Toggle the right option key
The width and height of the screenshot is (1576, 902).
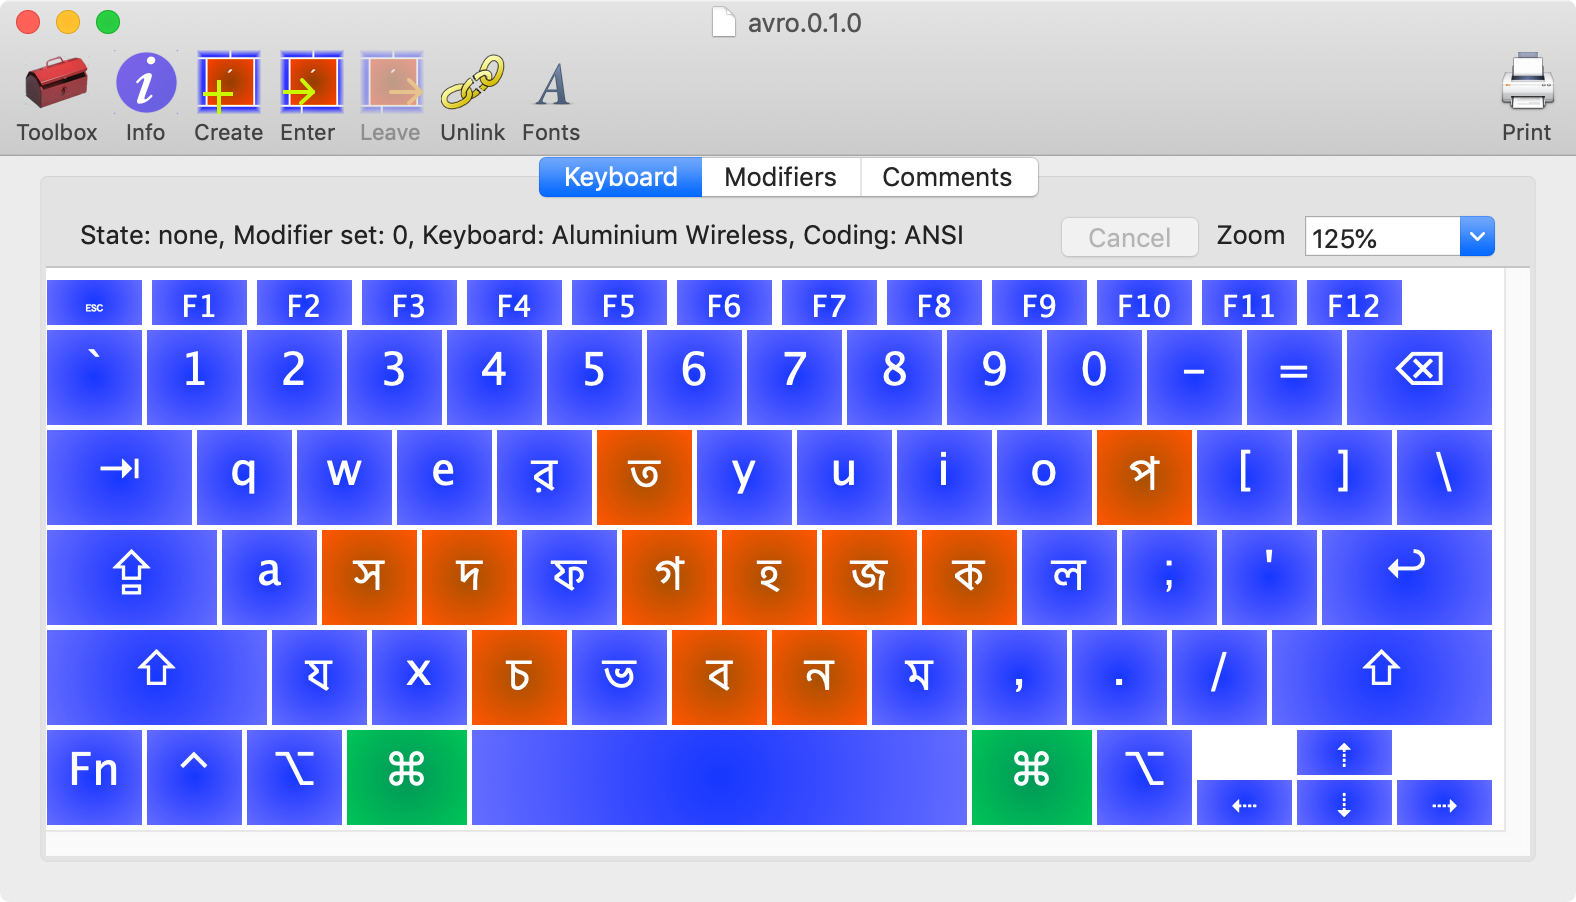(x=1143, y=776)
